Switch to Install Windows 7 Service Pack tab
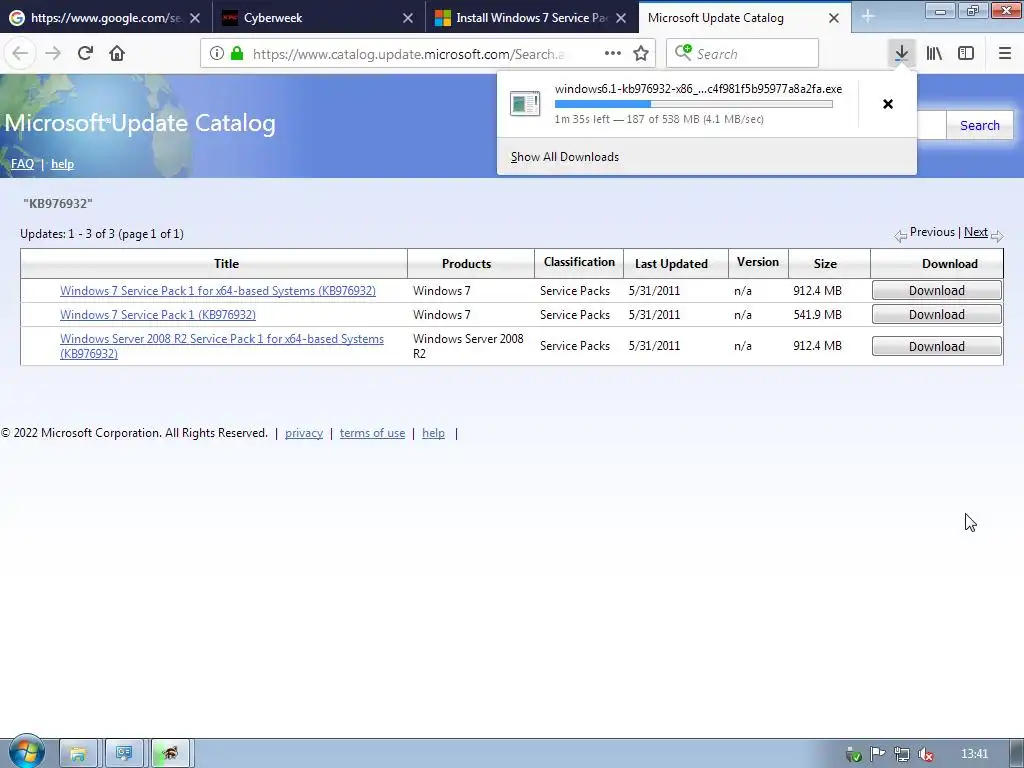This screenshot has height=768, width=1024. (532, 18)
